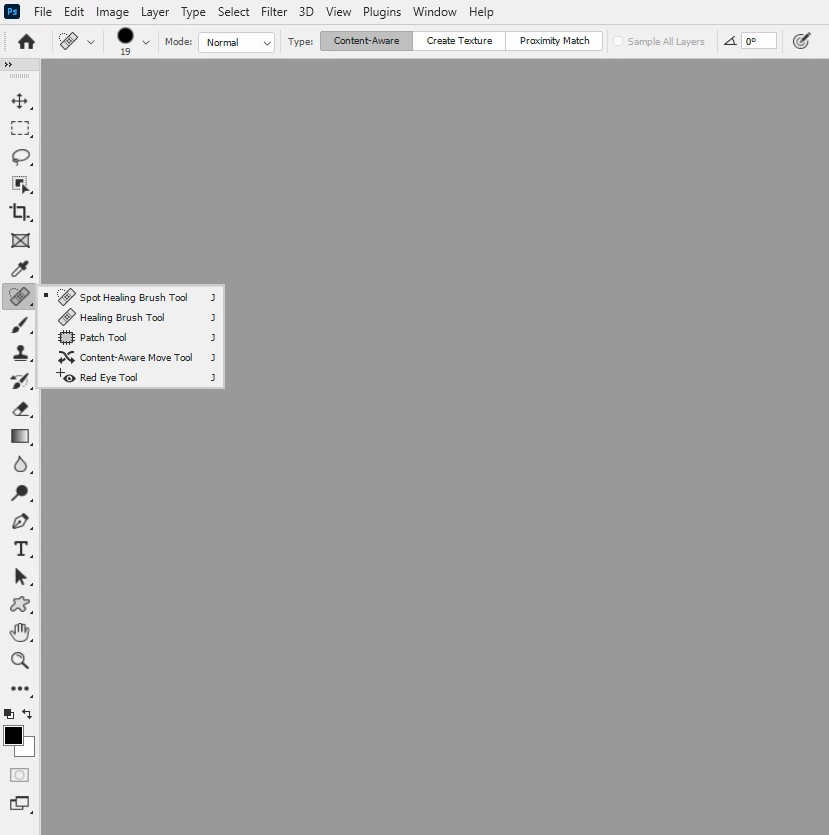Select the History Brush tool

click(x=20, y=380)
